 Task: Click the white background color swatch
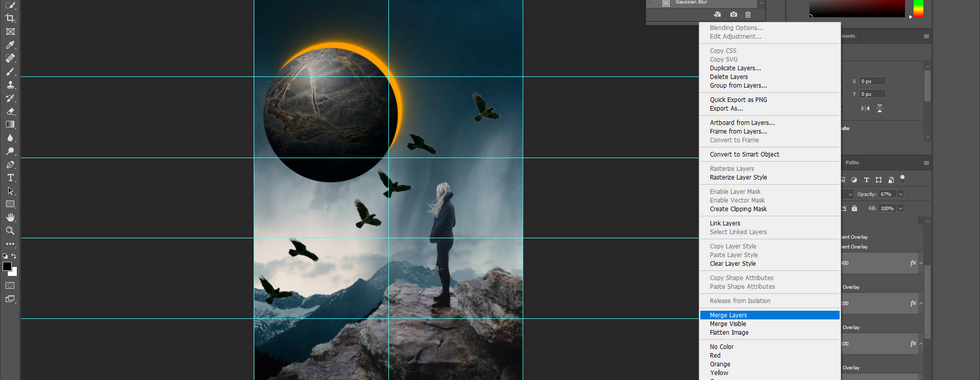pos(14,272)
